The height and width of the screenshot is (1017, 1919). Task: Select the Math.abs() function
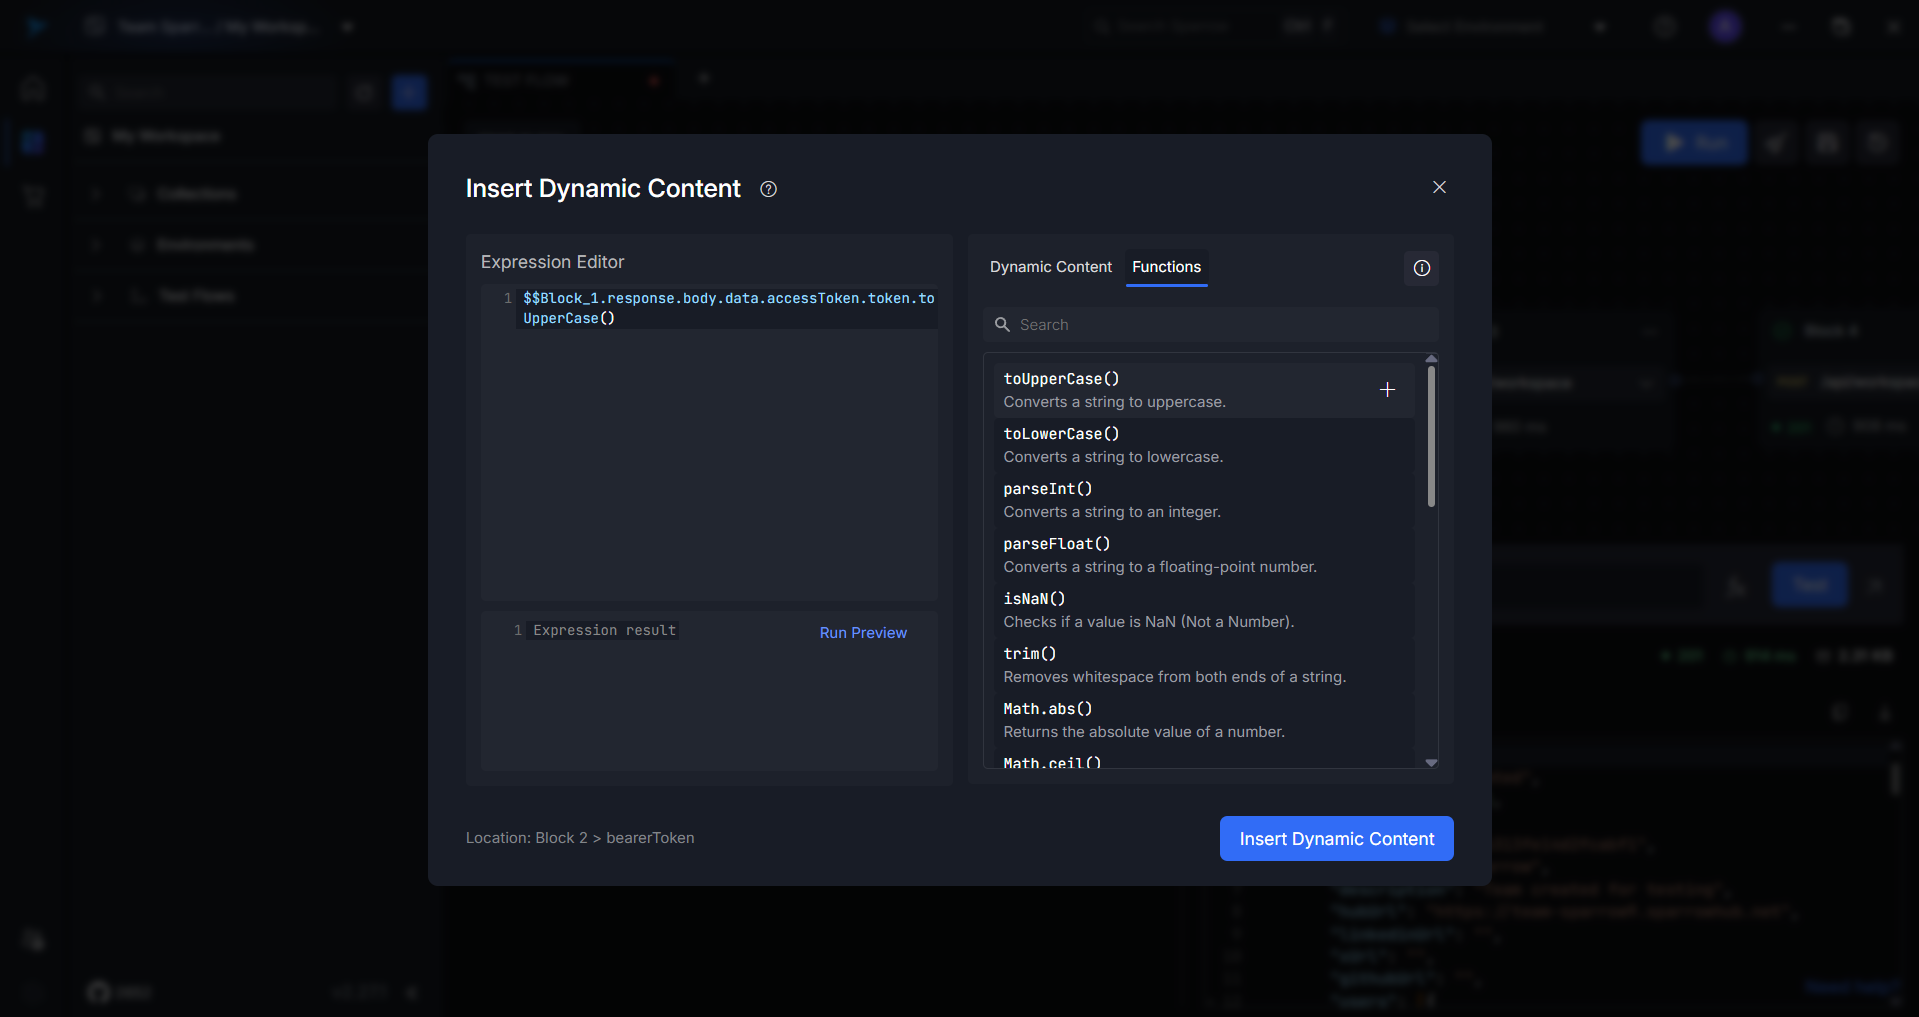(1203, 720)
